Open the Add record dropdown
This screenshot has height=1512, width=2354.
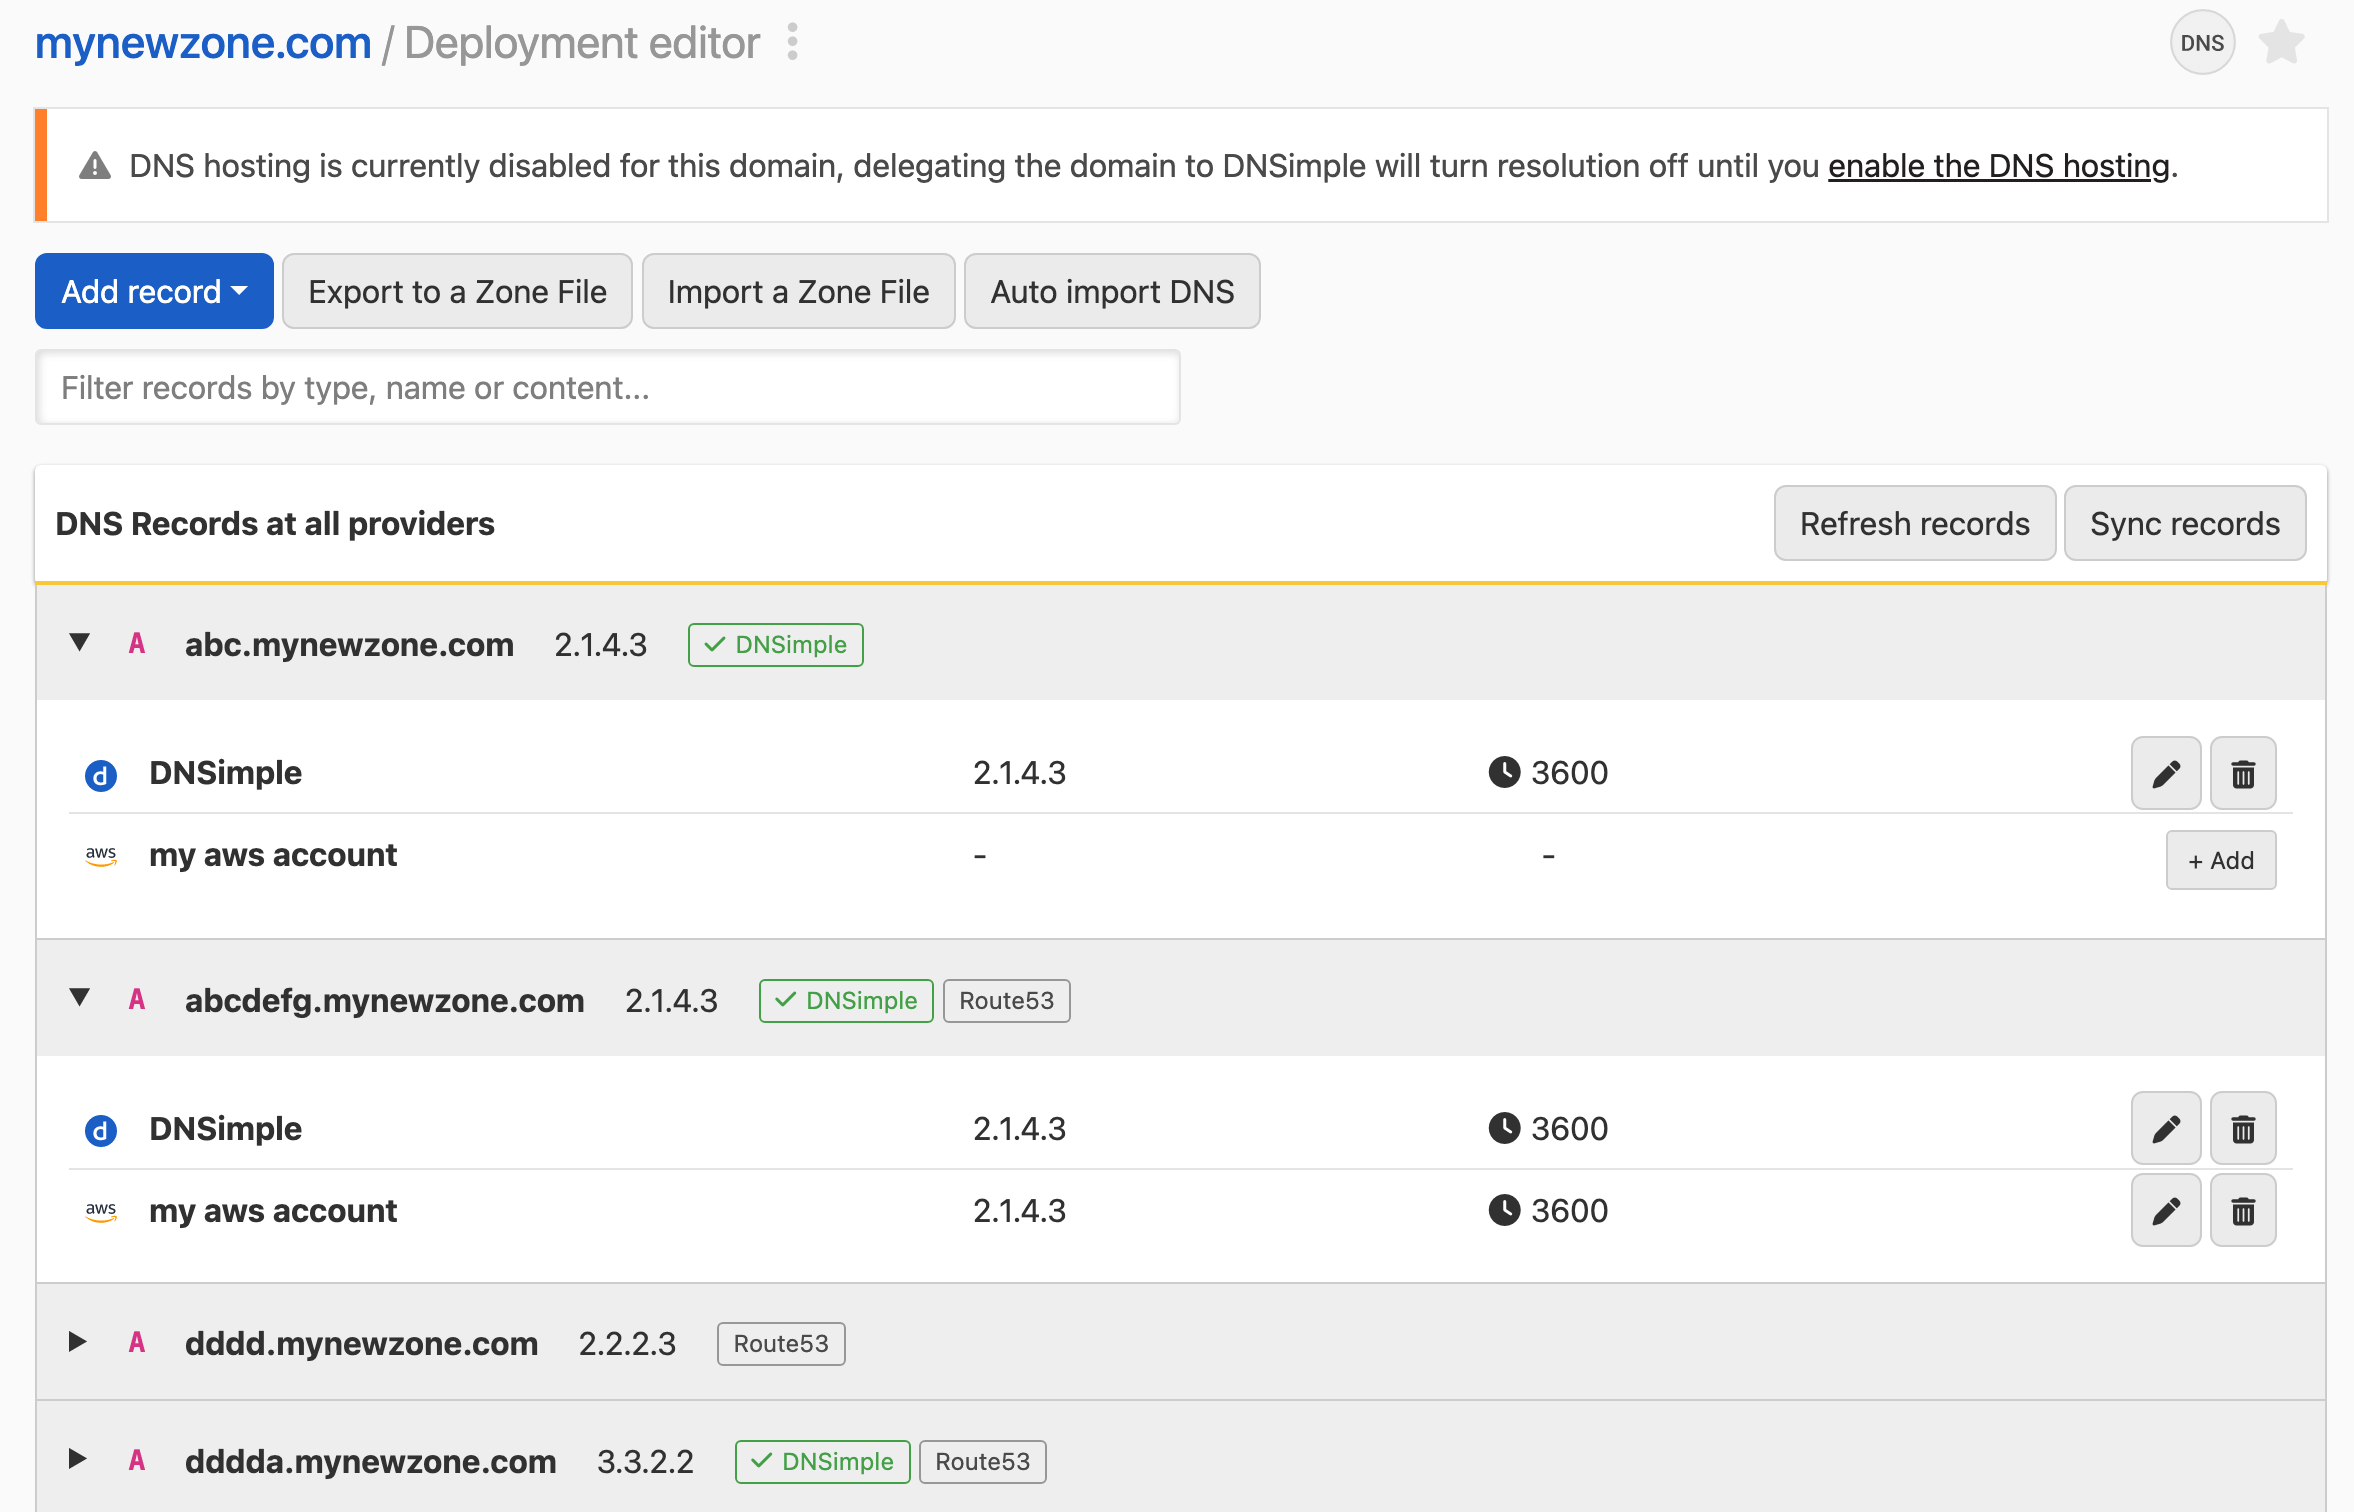pos(154,291)
